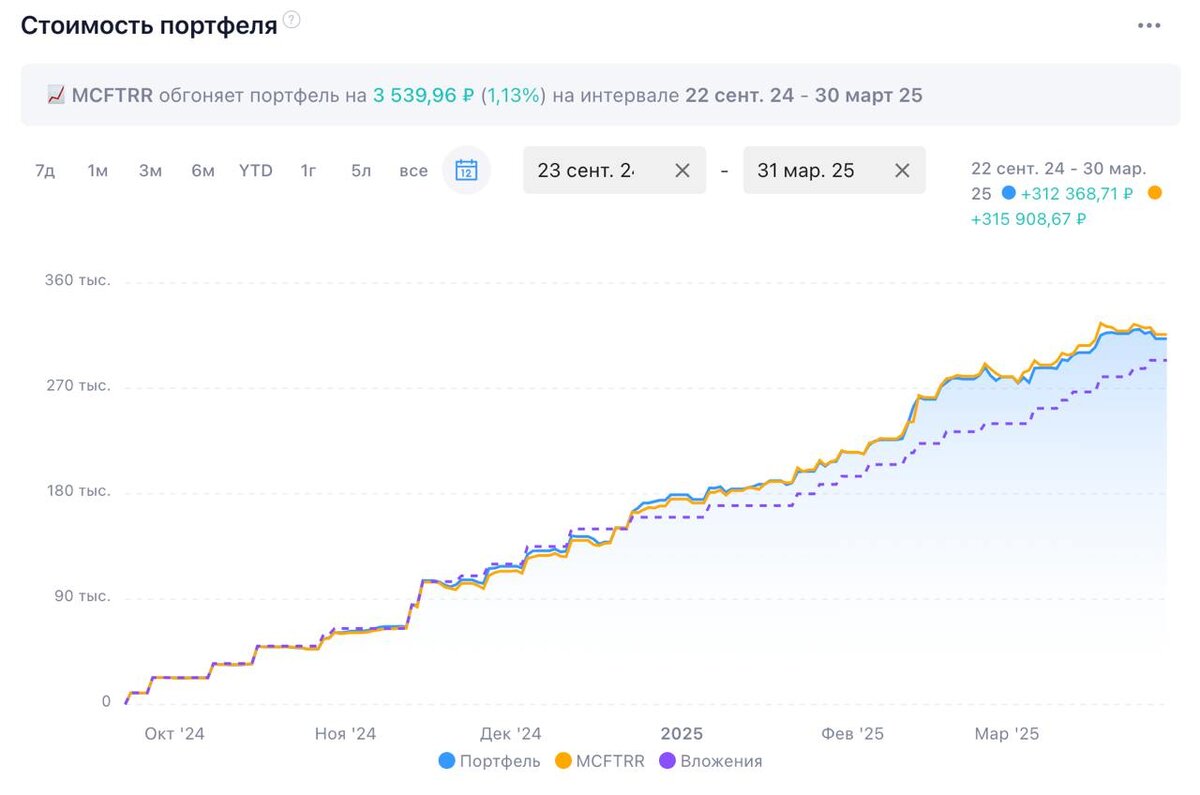This screenshot has width=1200, height=795.
Task: Click the 180 тыс. axis label
Action: [77, 491]
